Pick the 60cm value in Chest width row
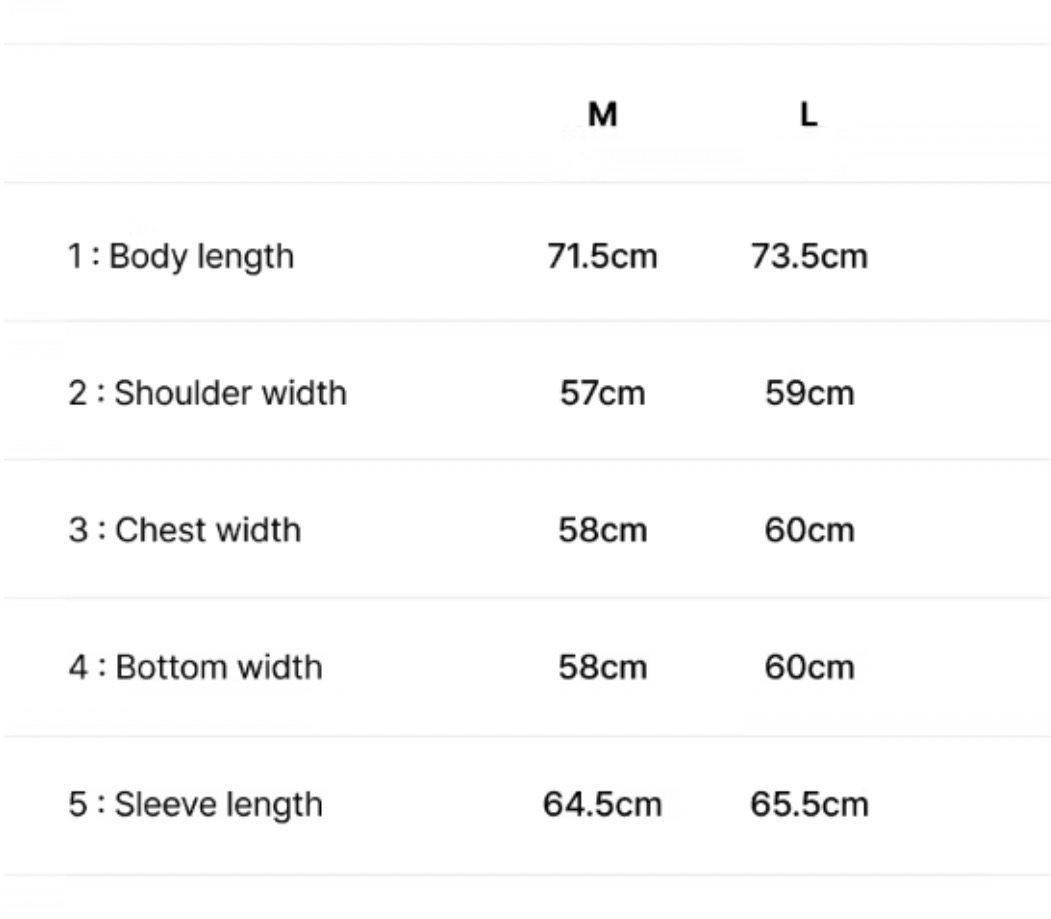The image size is (1051, 919). point(809,529)
